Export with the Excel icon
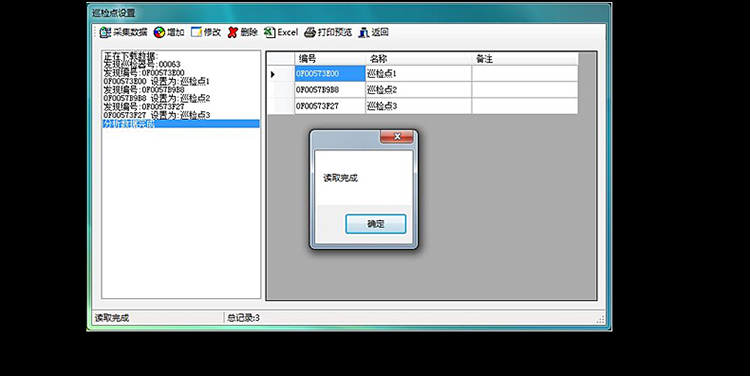750x376 pixels. [x=270, y=32]
